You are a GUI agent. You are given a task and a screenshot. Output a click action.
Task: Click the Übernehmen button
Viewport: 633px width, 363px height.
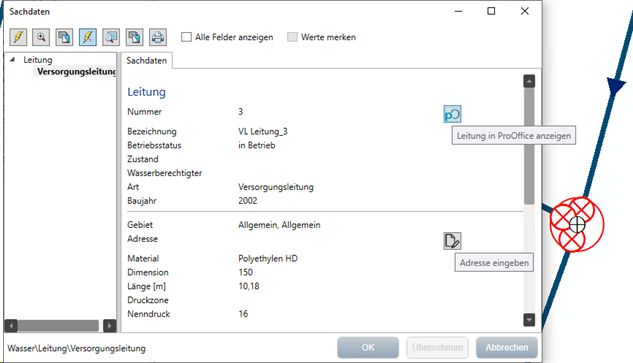[x=438, y=347]
